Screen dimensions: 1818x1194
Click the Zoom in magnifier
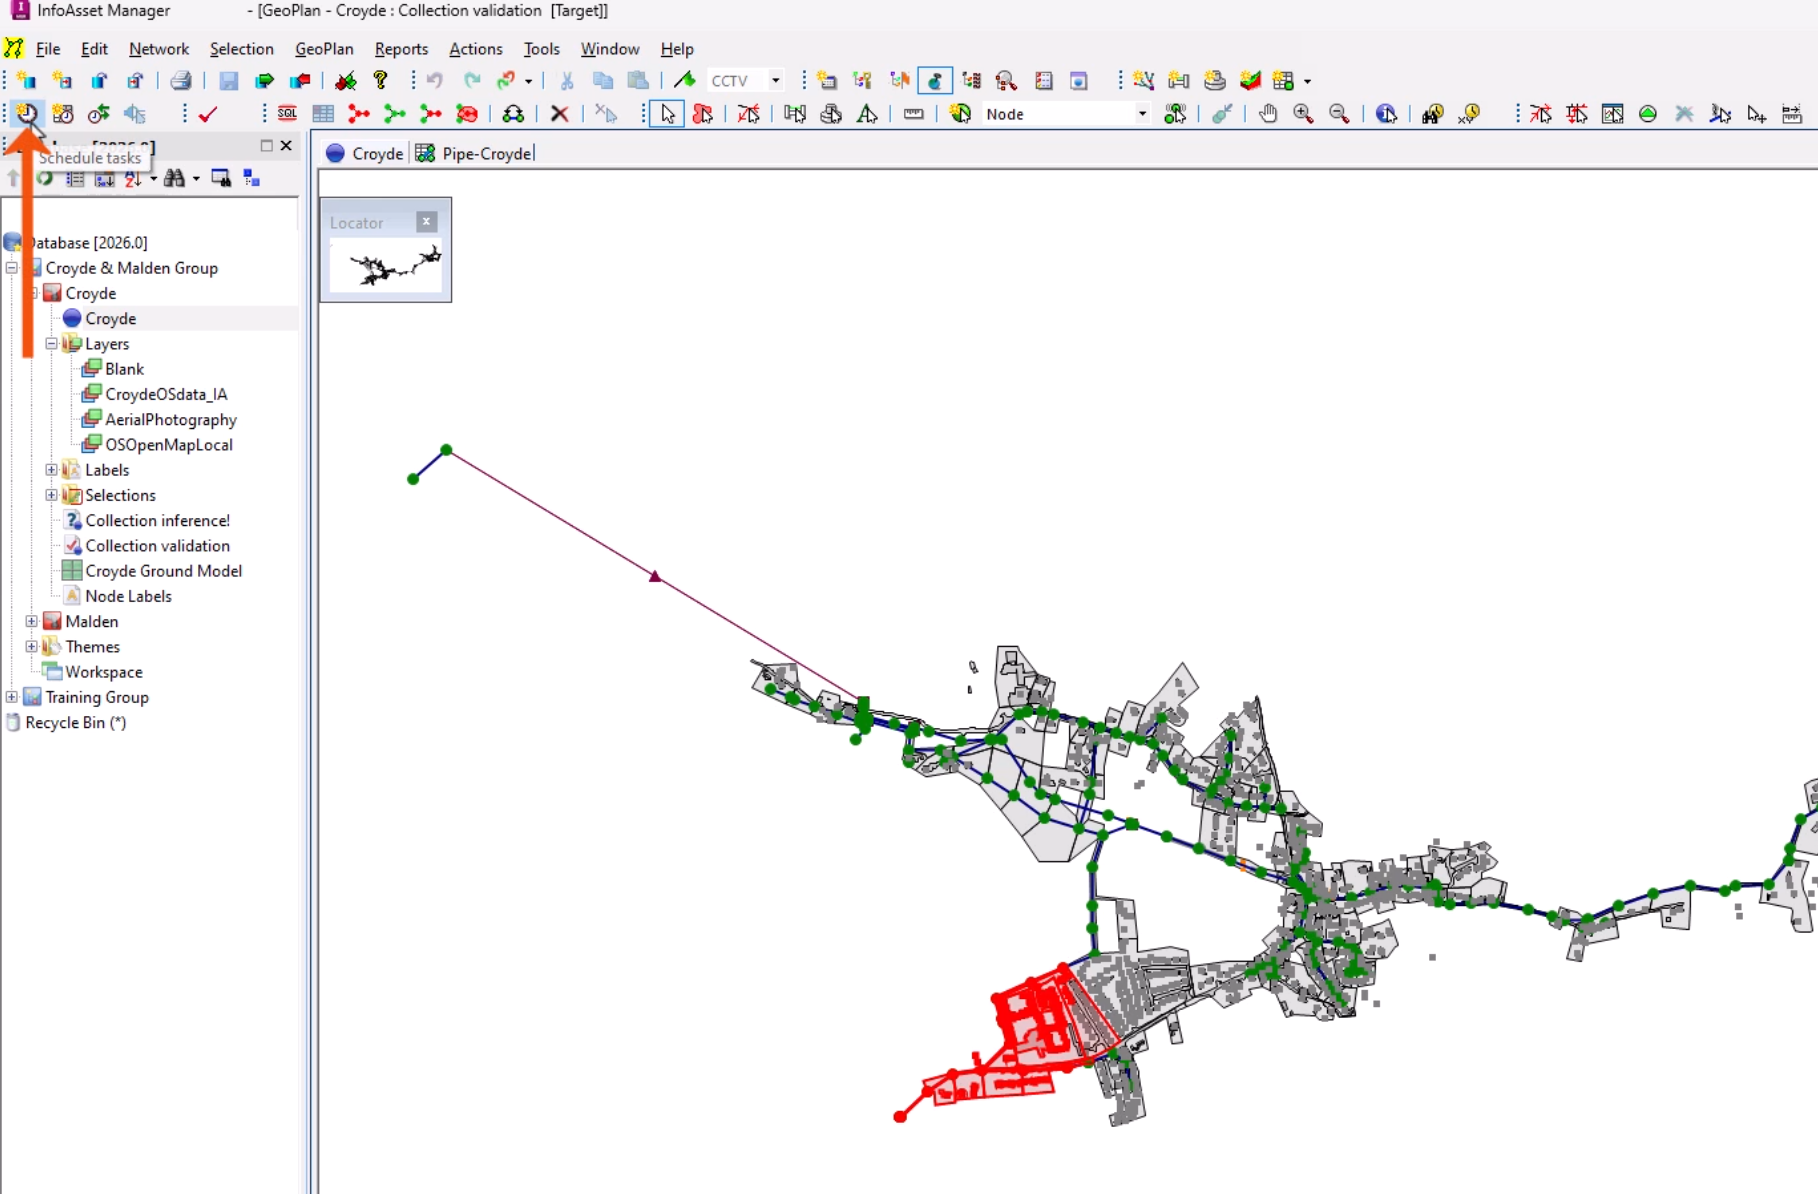1303,114
